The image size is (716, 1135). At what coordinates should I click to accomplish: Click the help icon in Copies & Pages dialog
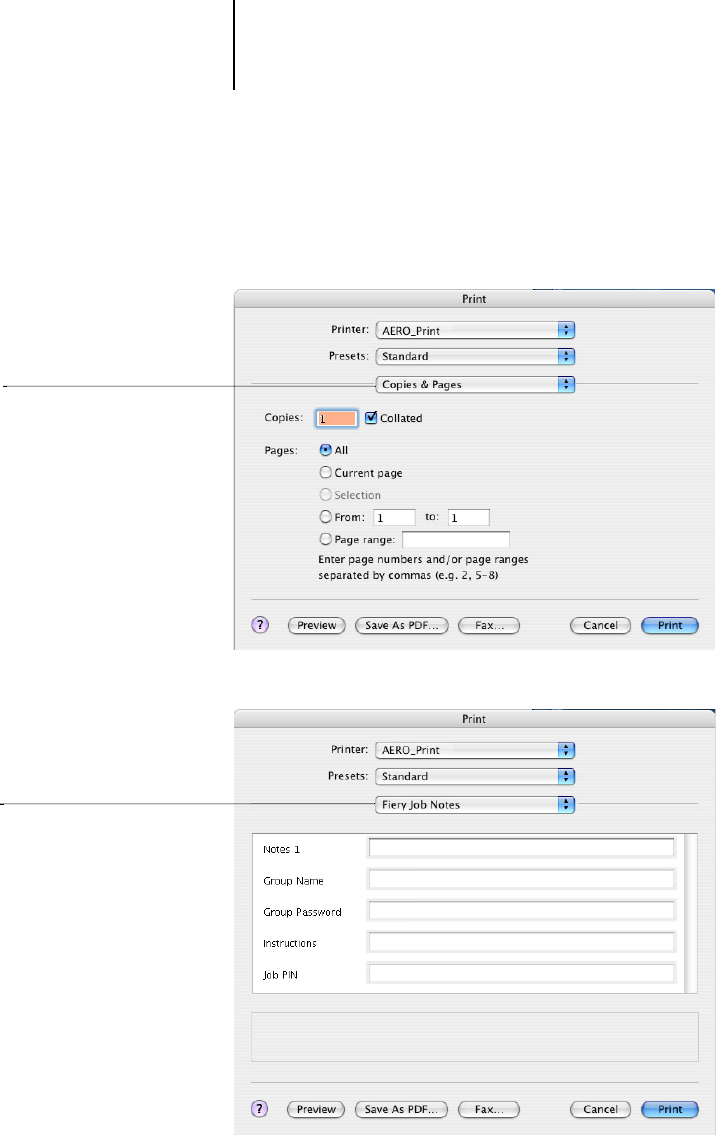pos(260,626)
